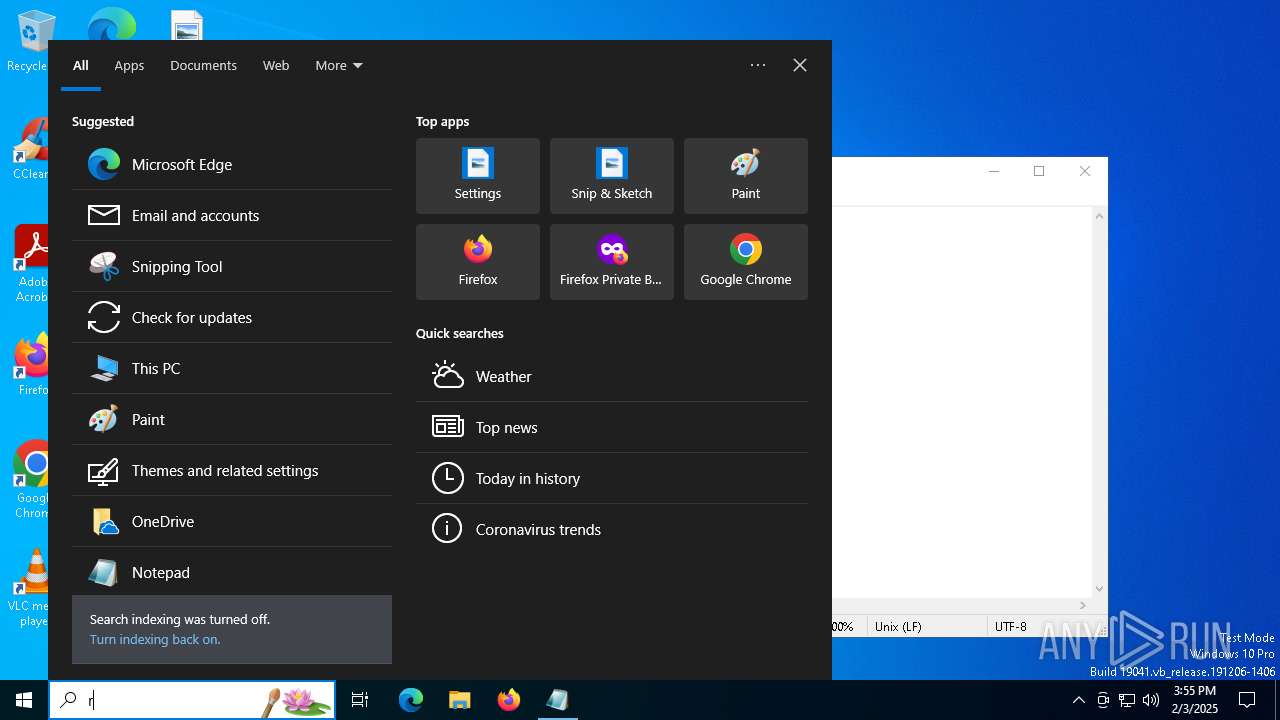The width and height of the screenshot is (1280, 720).
Task: Click Turn indexing back on link
Action: coord(155,639)
